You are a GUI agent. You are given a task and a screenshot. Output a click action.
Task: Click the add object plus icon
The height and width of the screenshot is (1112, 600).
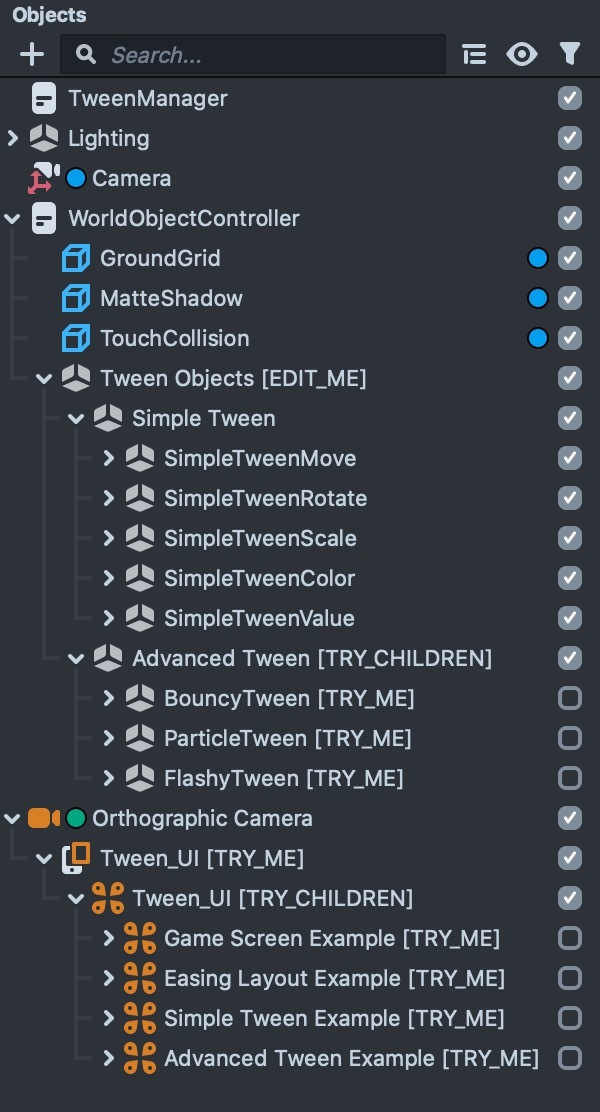point(33,54)
